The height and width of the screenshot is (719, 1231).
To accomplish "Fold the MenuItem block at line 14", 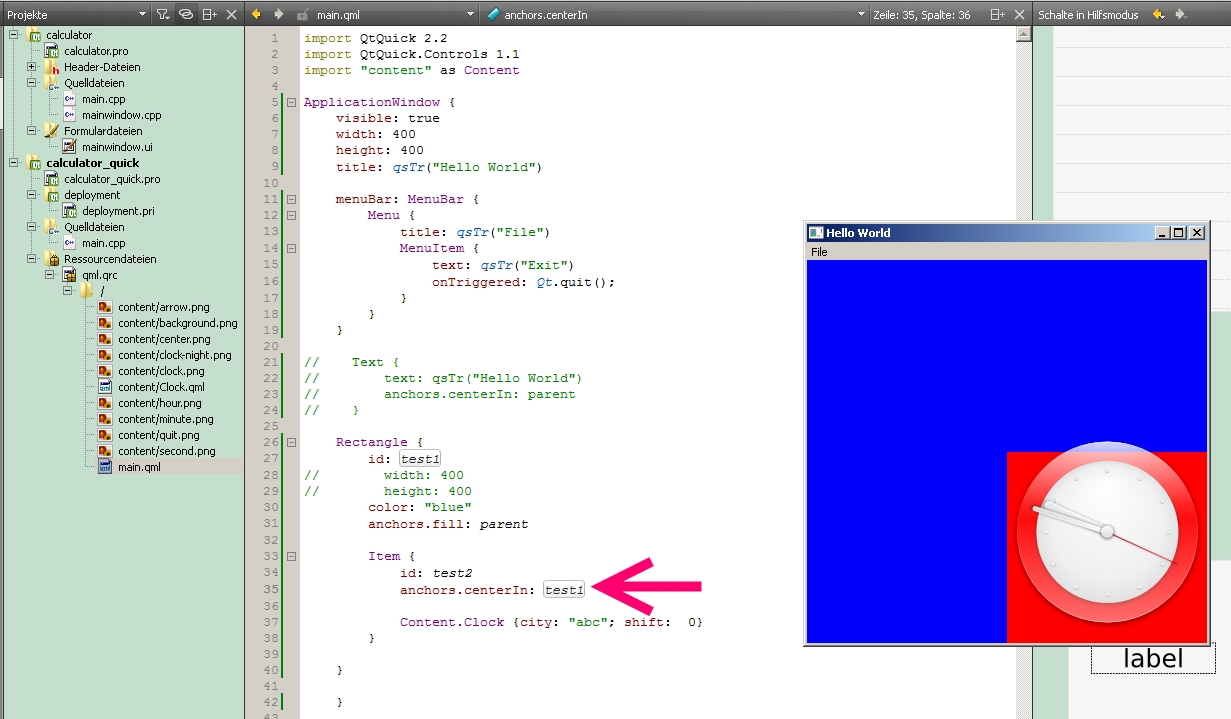I will [292, 248].
